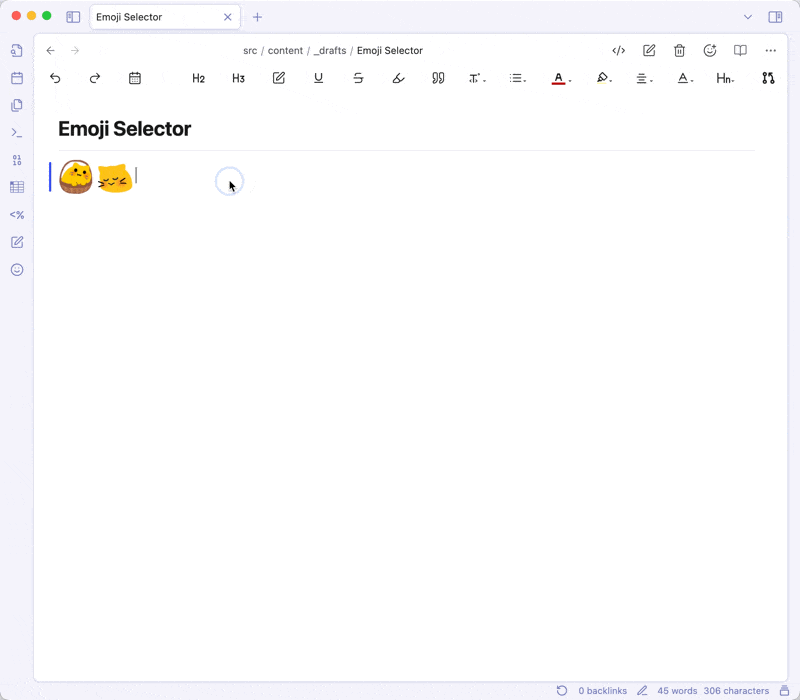
Task: Click the emoji smiley icon in left ribbon
Action: [x=16, y=270]
